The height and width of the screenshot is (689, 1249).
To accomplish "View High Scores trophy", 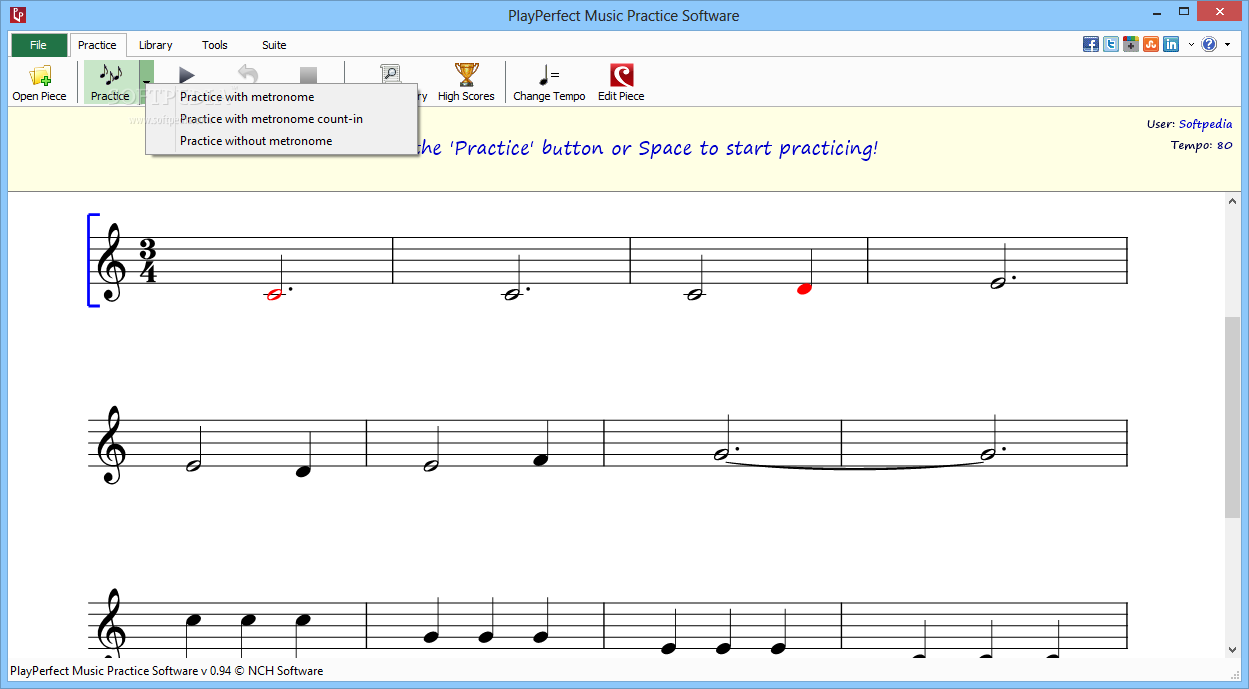I will click(466, 82).
